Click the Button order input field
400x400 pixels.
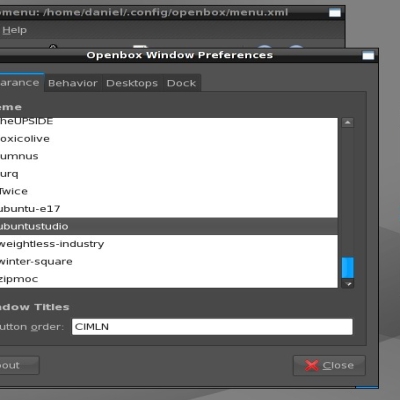[212, 327]
